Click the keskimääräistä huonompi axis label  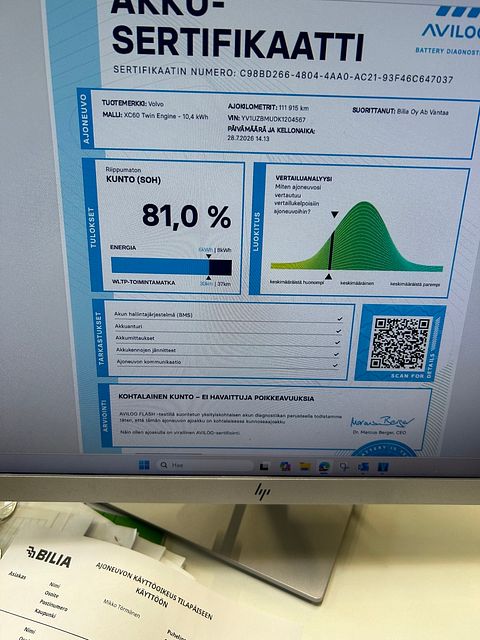click(297, 282)
